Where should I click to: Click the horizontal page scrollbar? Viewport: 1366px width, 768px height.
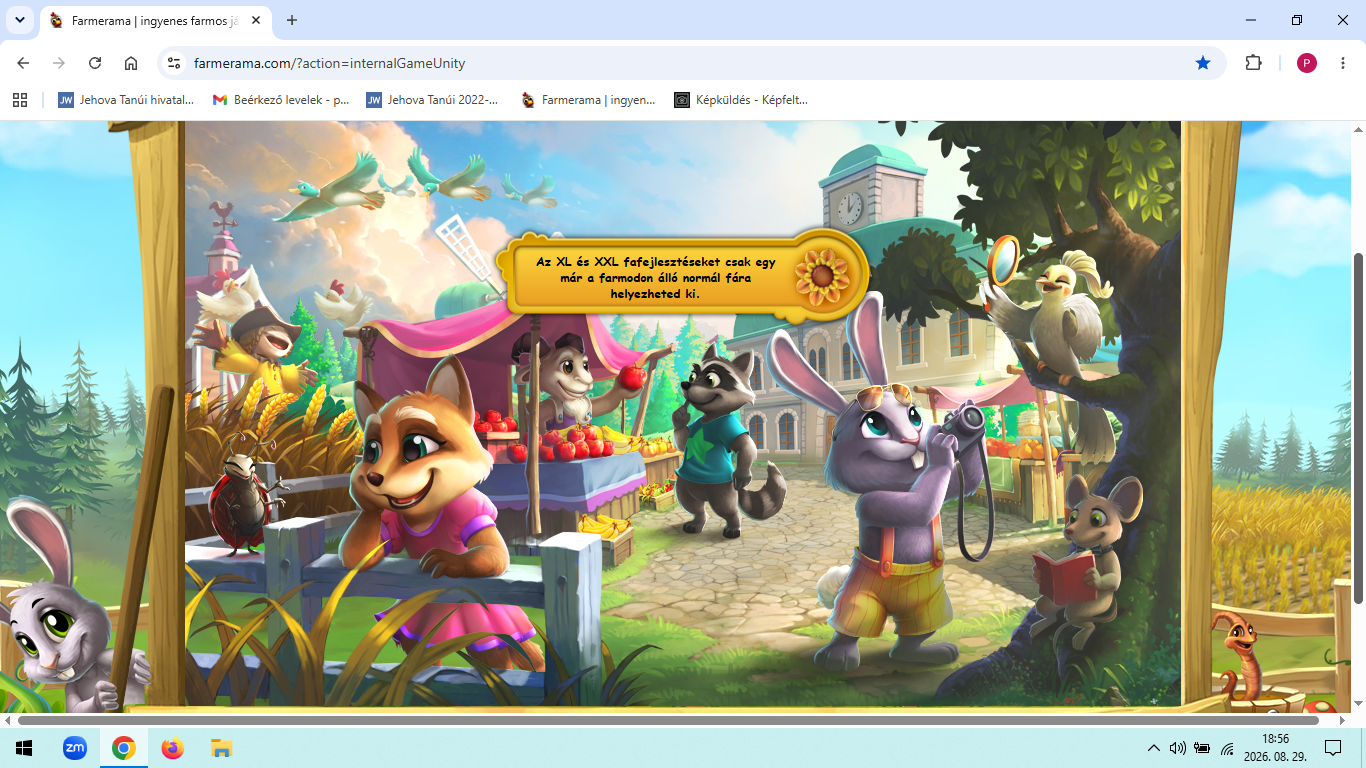tap(668, 720)
